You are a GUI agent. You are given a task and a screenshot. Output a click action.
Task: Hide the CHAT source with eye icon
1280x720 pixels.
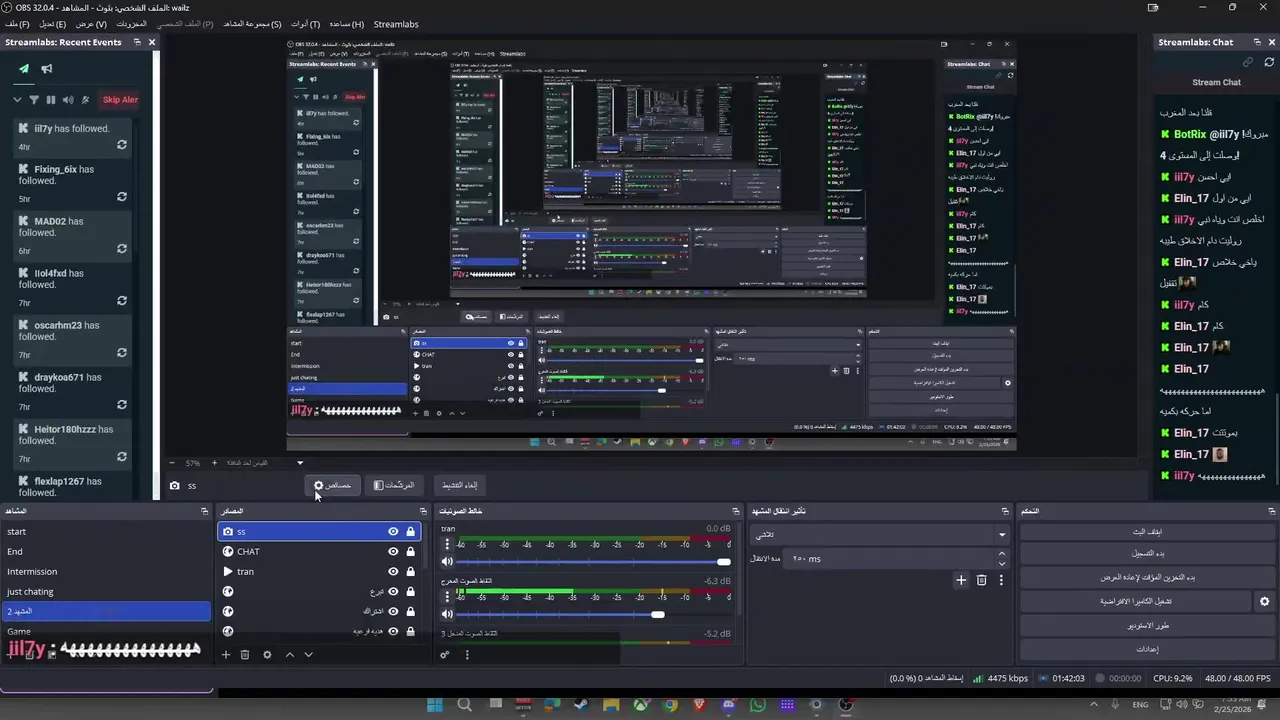coord(393,551)
